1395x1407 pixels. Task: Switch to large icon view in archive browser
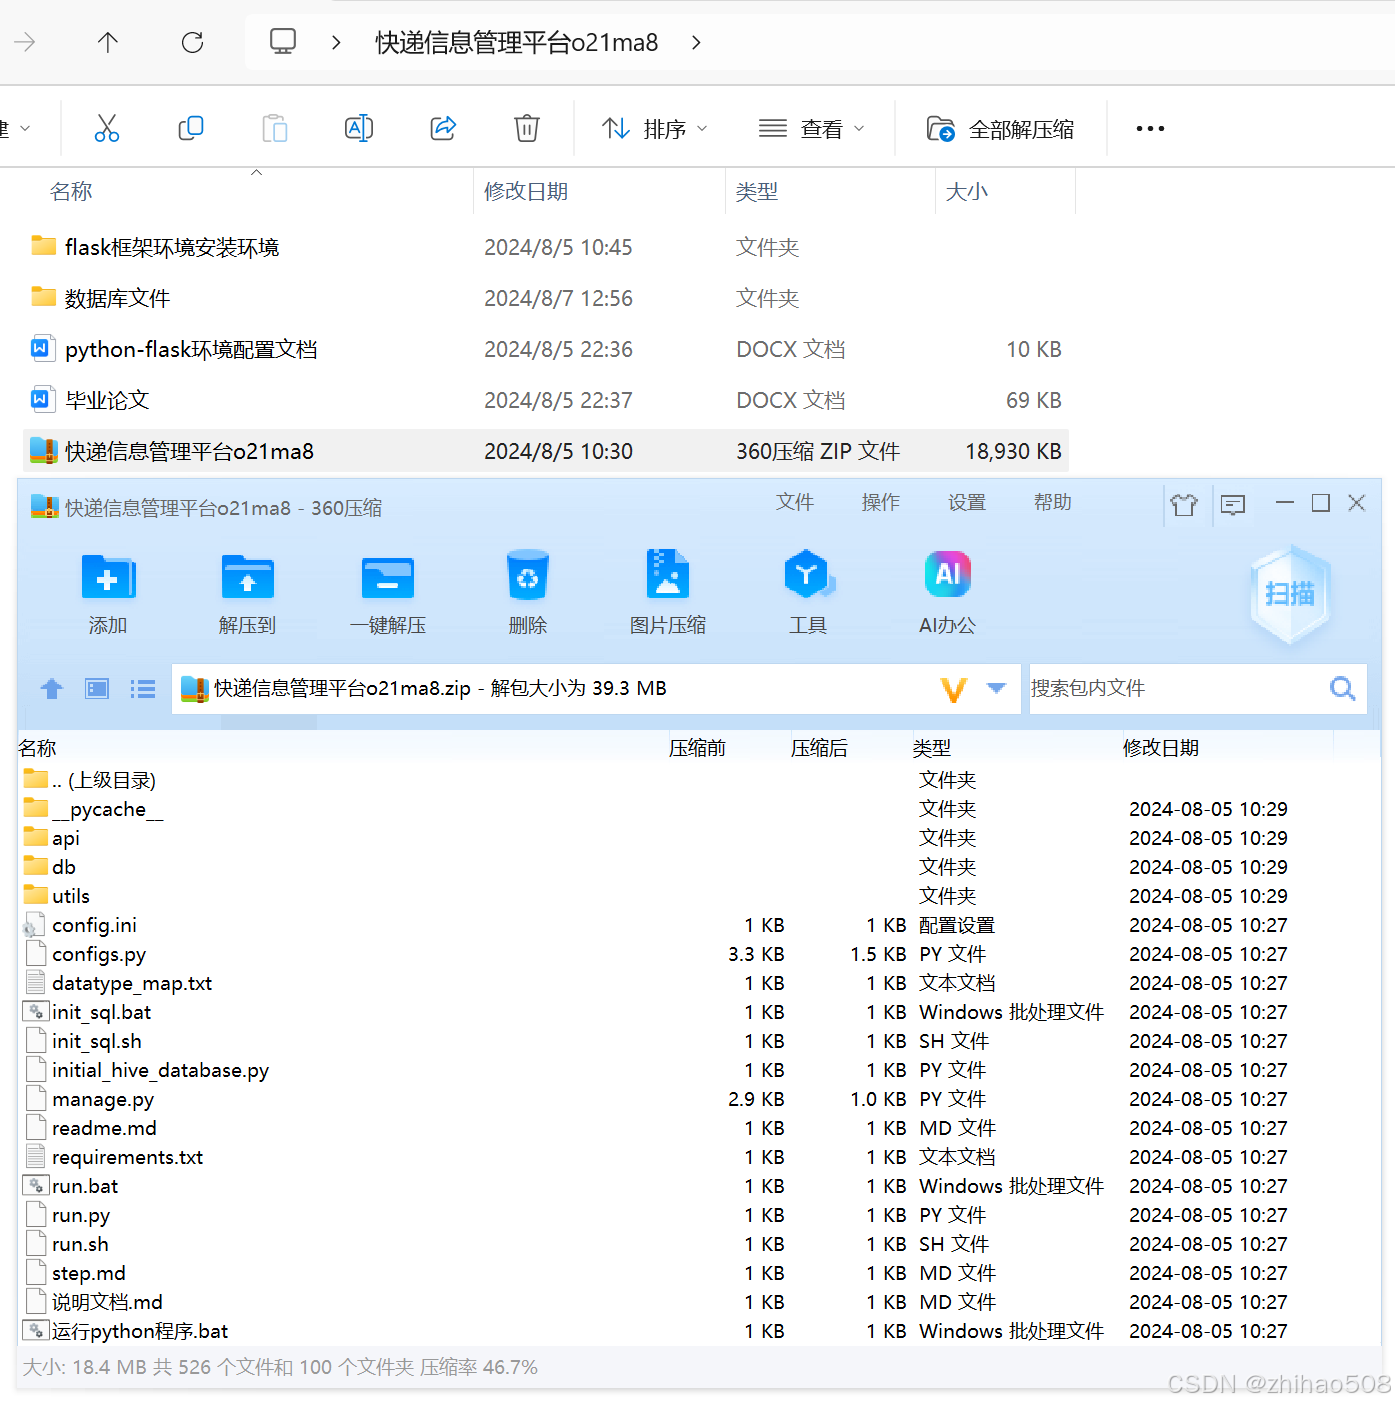pyautogui.click(x=96, y=688)
